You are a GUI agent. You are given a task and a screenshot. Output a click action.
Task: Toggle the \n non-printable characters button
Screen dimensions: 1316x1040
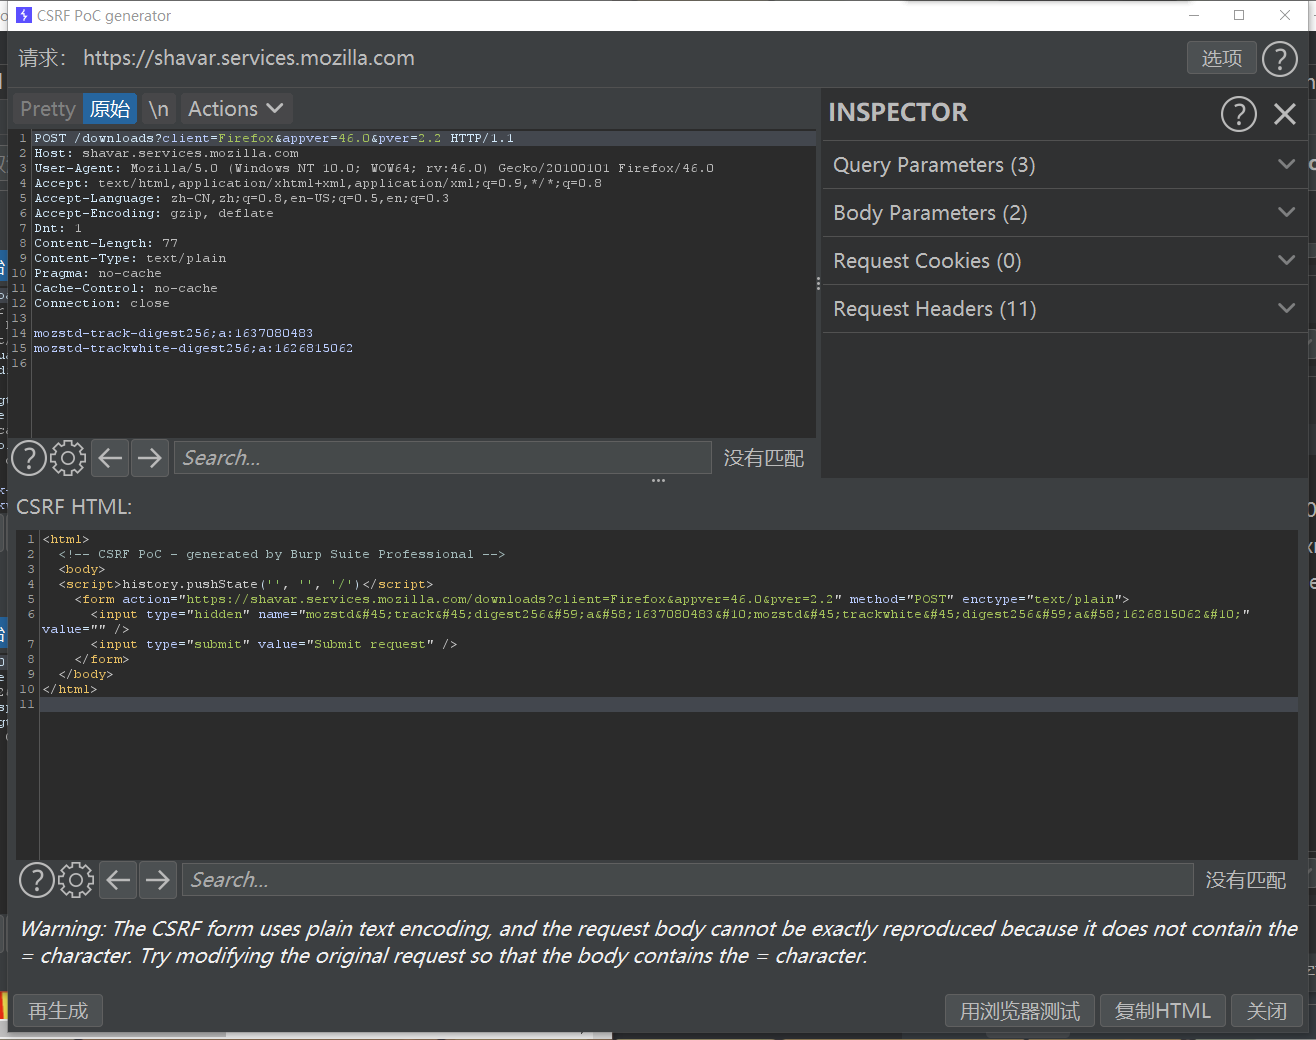tap(158, 109)
